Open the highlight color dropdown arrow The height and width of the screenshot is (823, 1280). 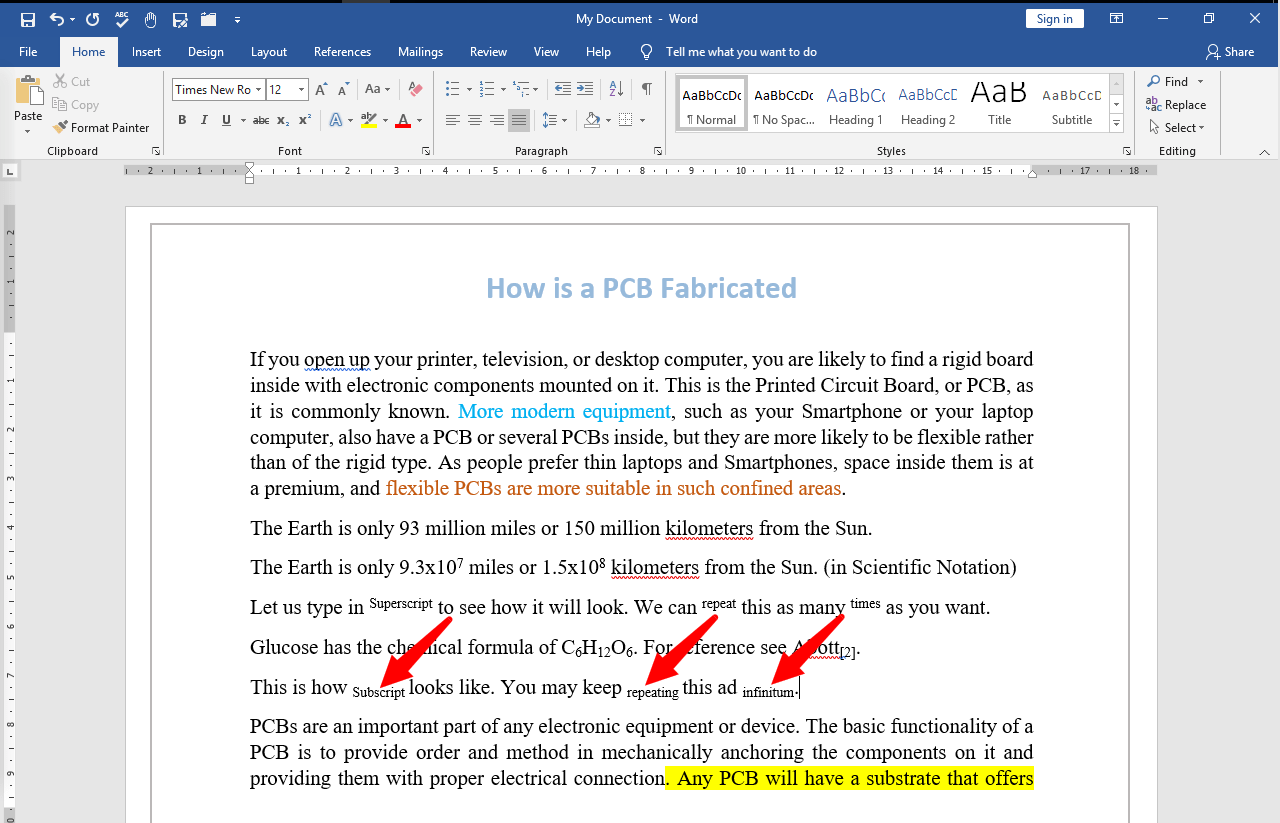click(x=384, y=120)
